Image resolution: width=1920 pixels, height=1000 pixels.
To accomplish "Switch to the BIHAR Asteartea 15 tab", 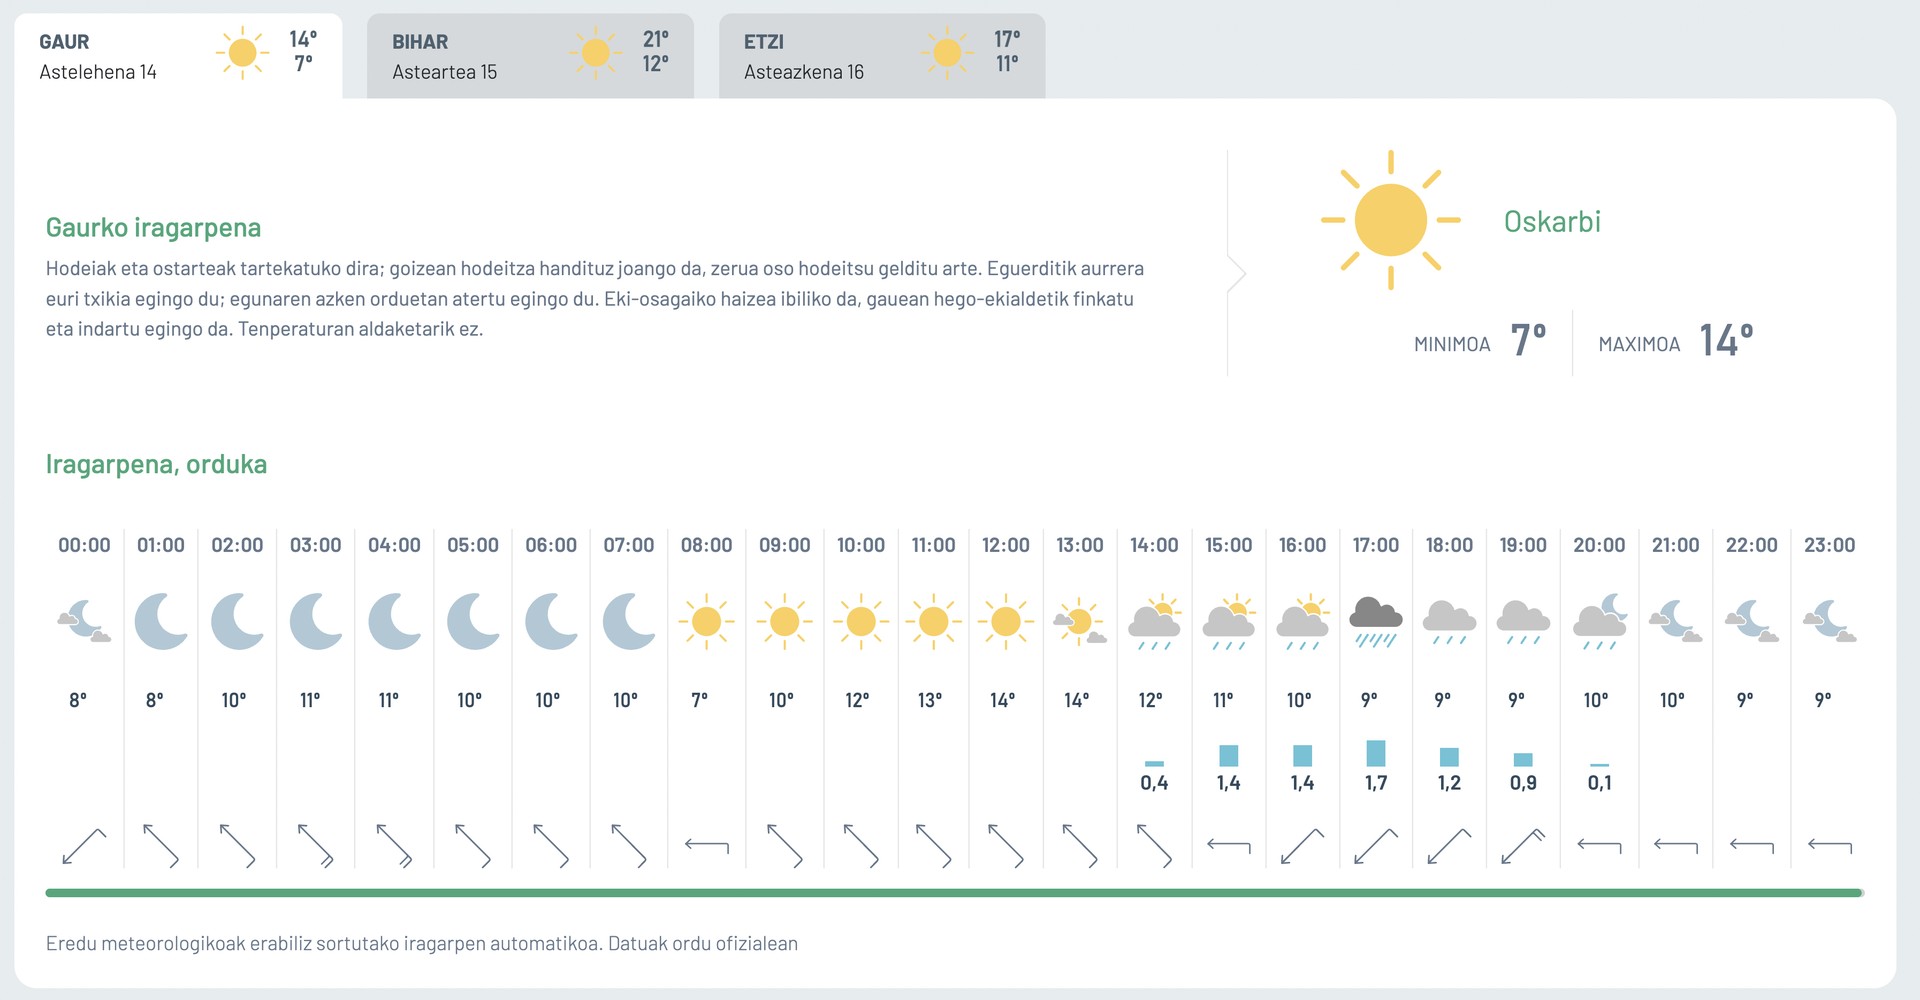I will tap(530, 56).
